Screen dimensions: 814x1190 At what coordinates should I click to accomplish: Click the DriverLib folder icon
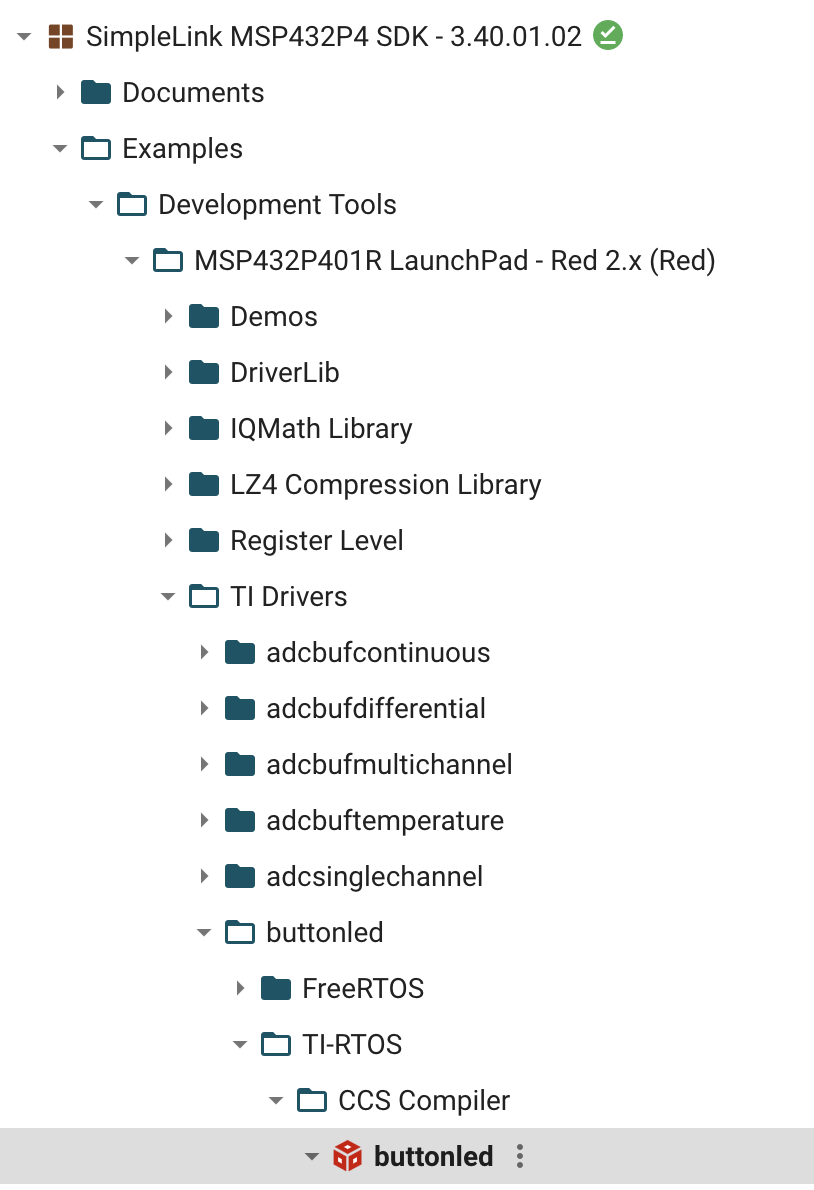pos(204,371)
